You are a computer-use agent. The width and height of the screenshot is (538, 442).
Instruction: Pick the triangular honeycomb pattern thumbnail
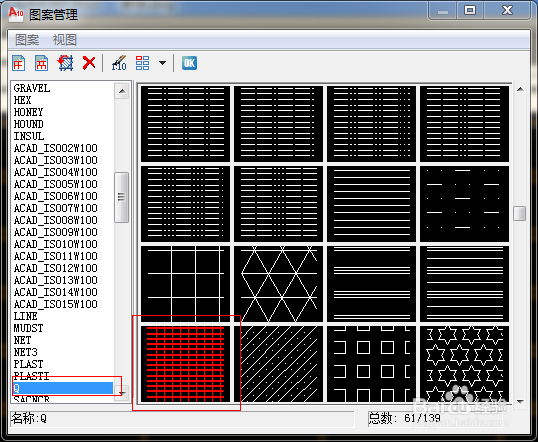pos(279,284)
